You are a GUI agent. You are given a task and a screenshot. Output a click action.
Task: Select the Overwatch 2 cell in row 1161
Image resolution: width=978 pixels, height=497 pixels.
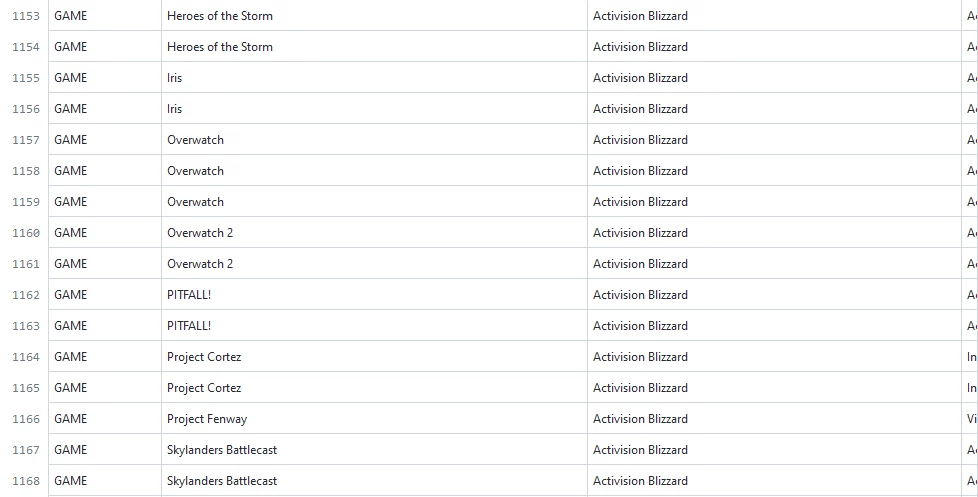pos(374,264)
